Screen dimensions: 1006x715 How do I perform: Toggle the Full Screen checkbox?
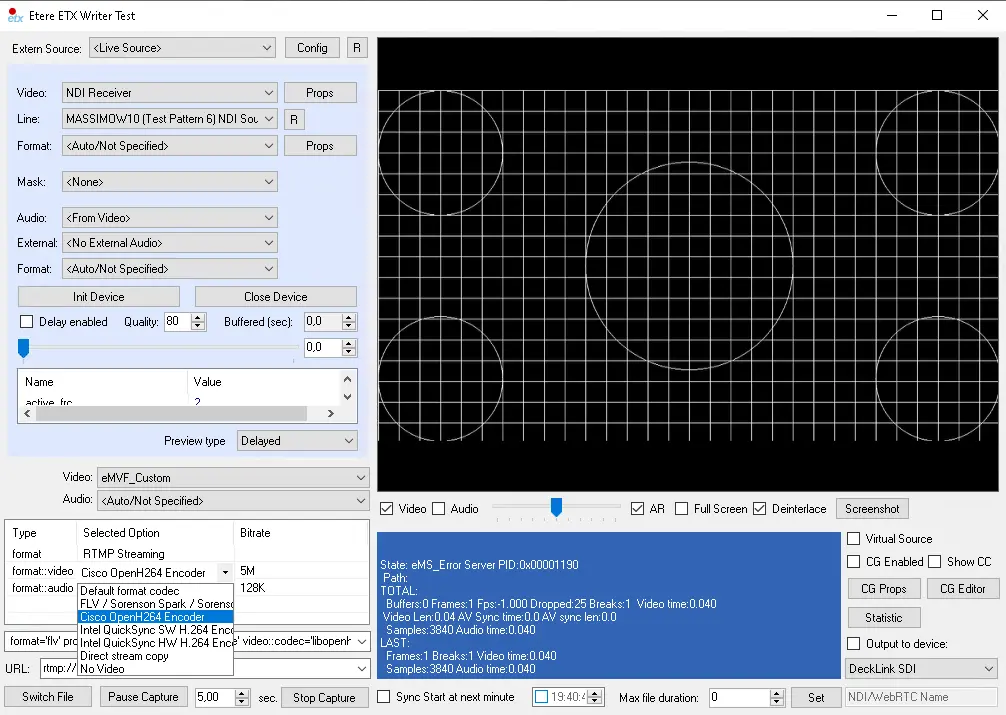pyautogui.click(x=682, y=509)
